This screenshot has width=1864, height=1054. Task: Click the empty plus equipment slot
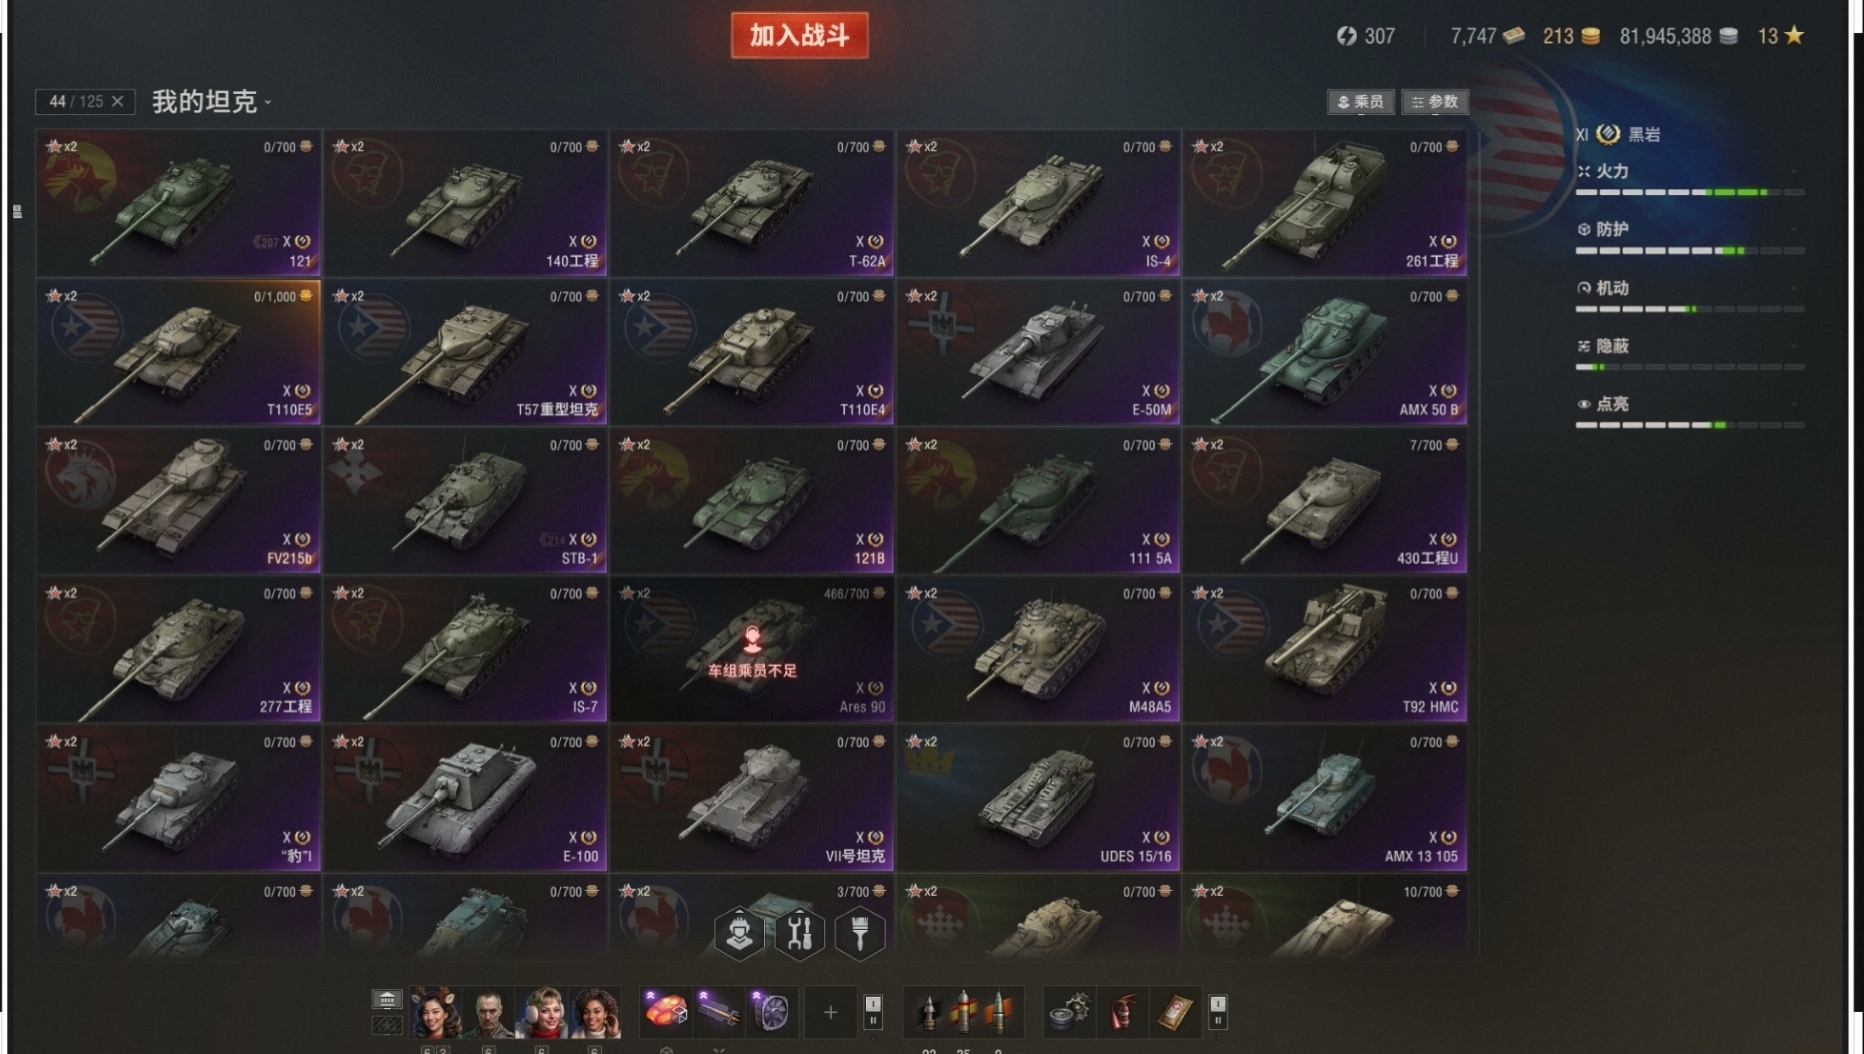(830, 1012)
